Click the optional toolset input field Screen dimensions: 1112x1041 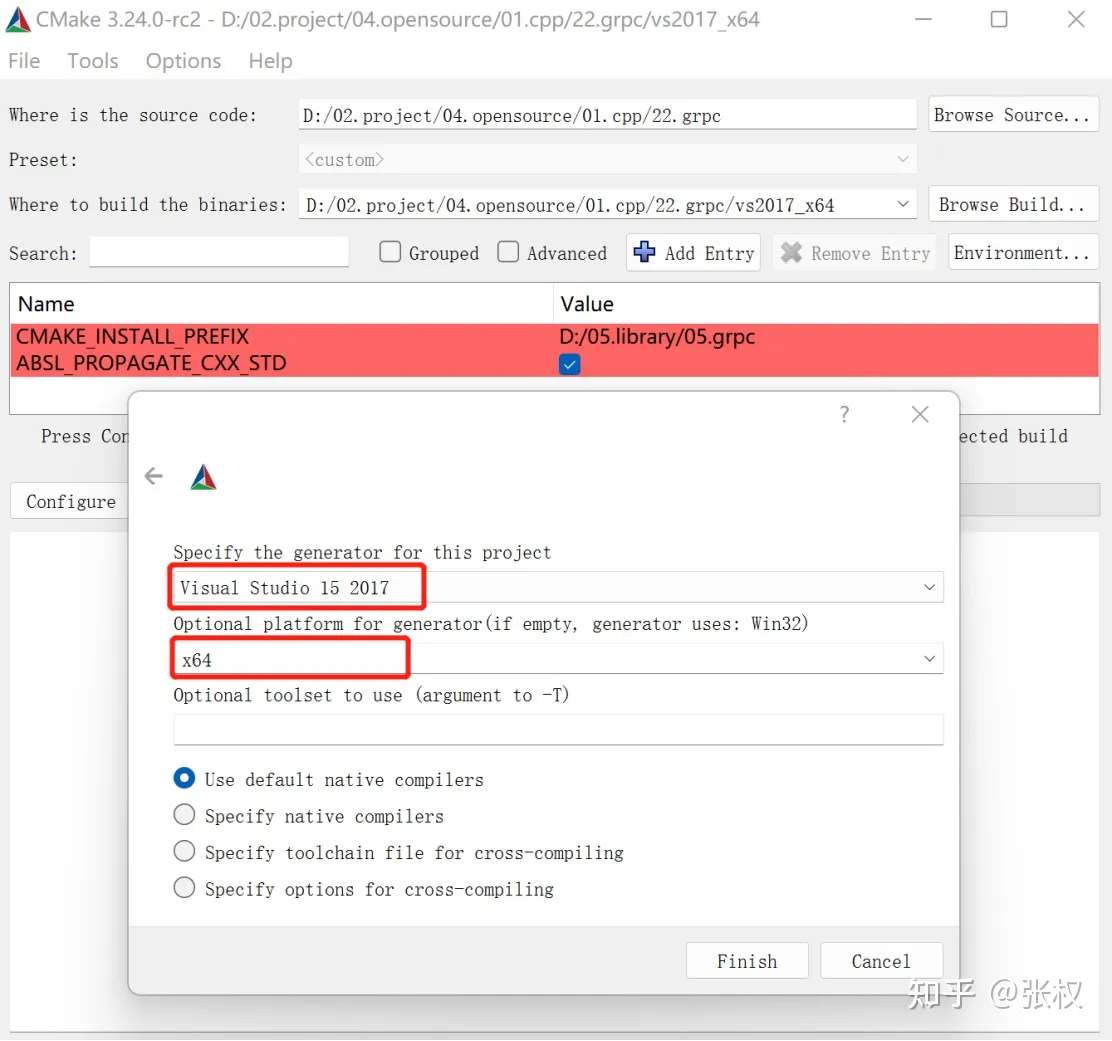click(x=558, y=730)
